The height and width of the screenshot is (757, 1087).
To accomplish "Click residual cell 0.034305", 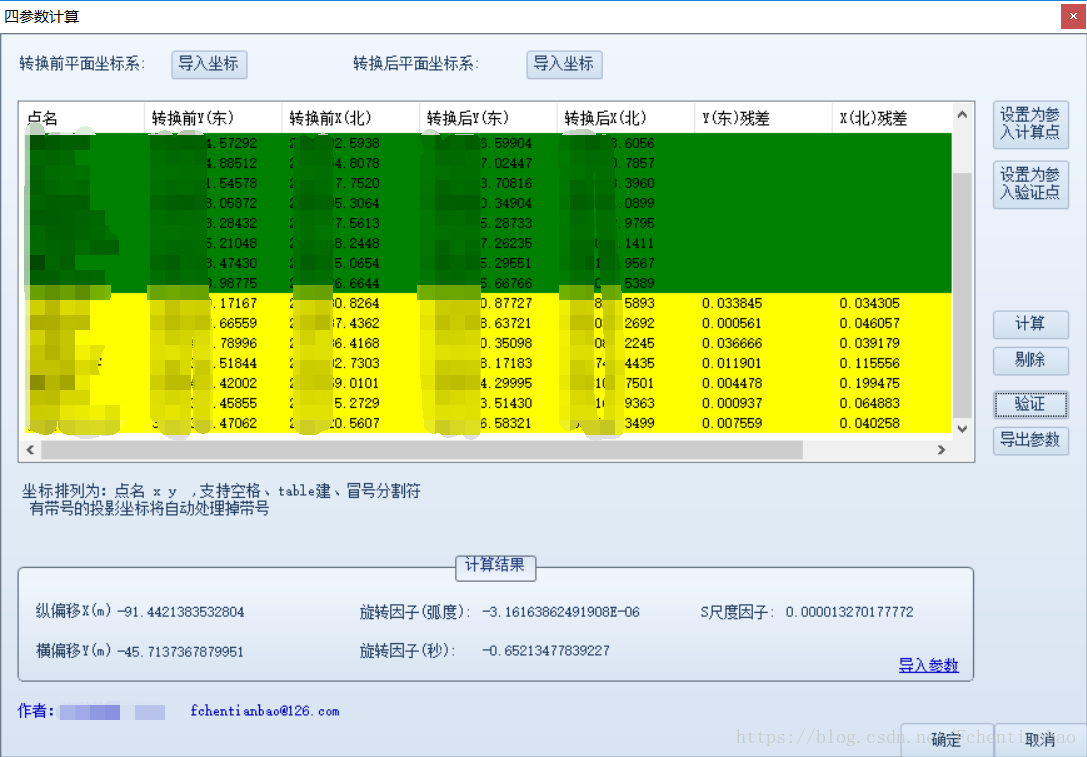I will tap(869, 304).
